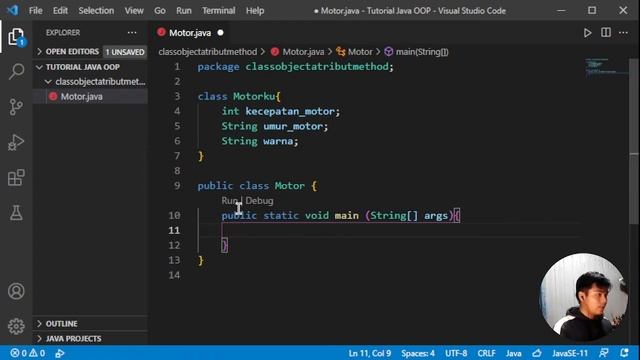
Task: Collapse the Tutorial Java OOP folder
Action: (40, 67)
